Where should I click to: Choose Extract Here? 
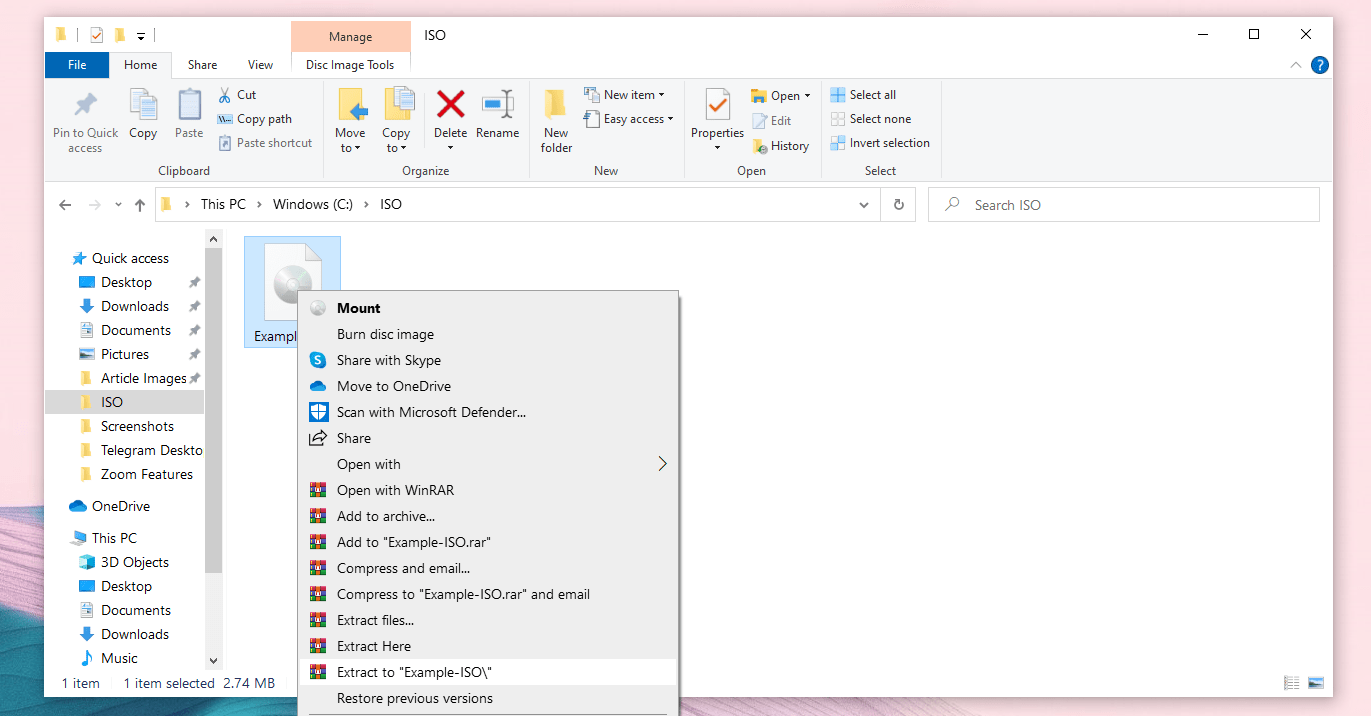[488, 646]
